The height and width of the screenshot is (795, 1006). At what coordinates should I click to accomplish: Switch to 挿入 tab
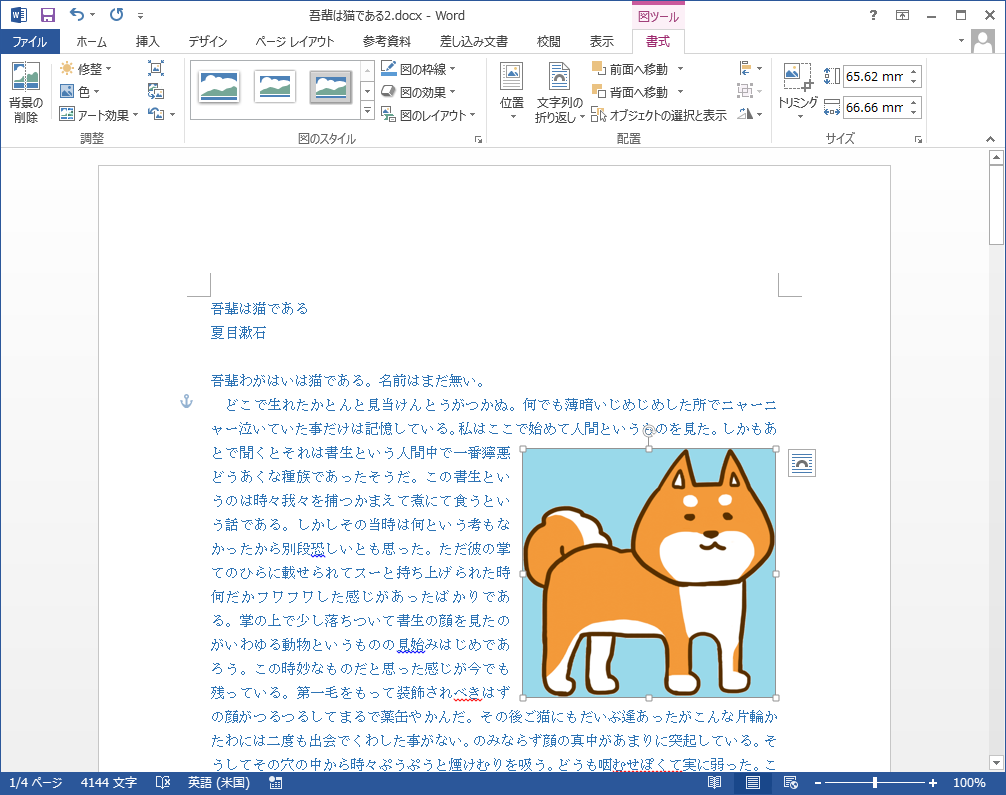point(148,42)
